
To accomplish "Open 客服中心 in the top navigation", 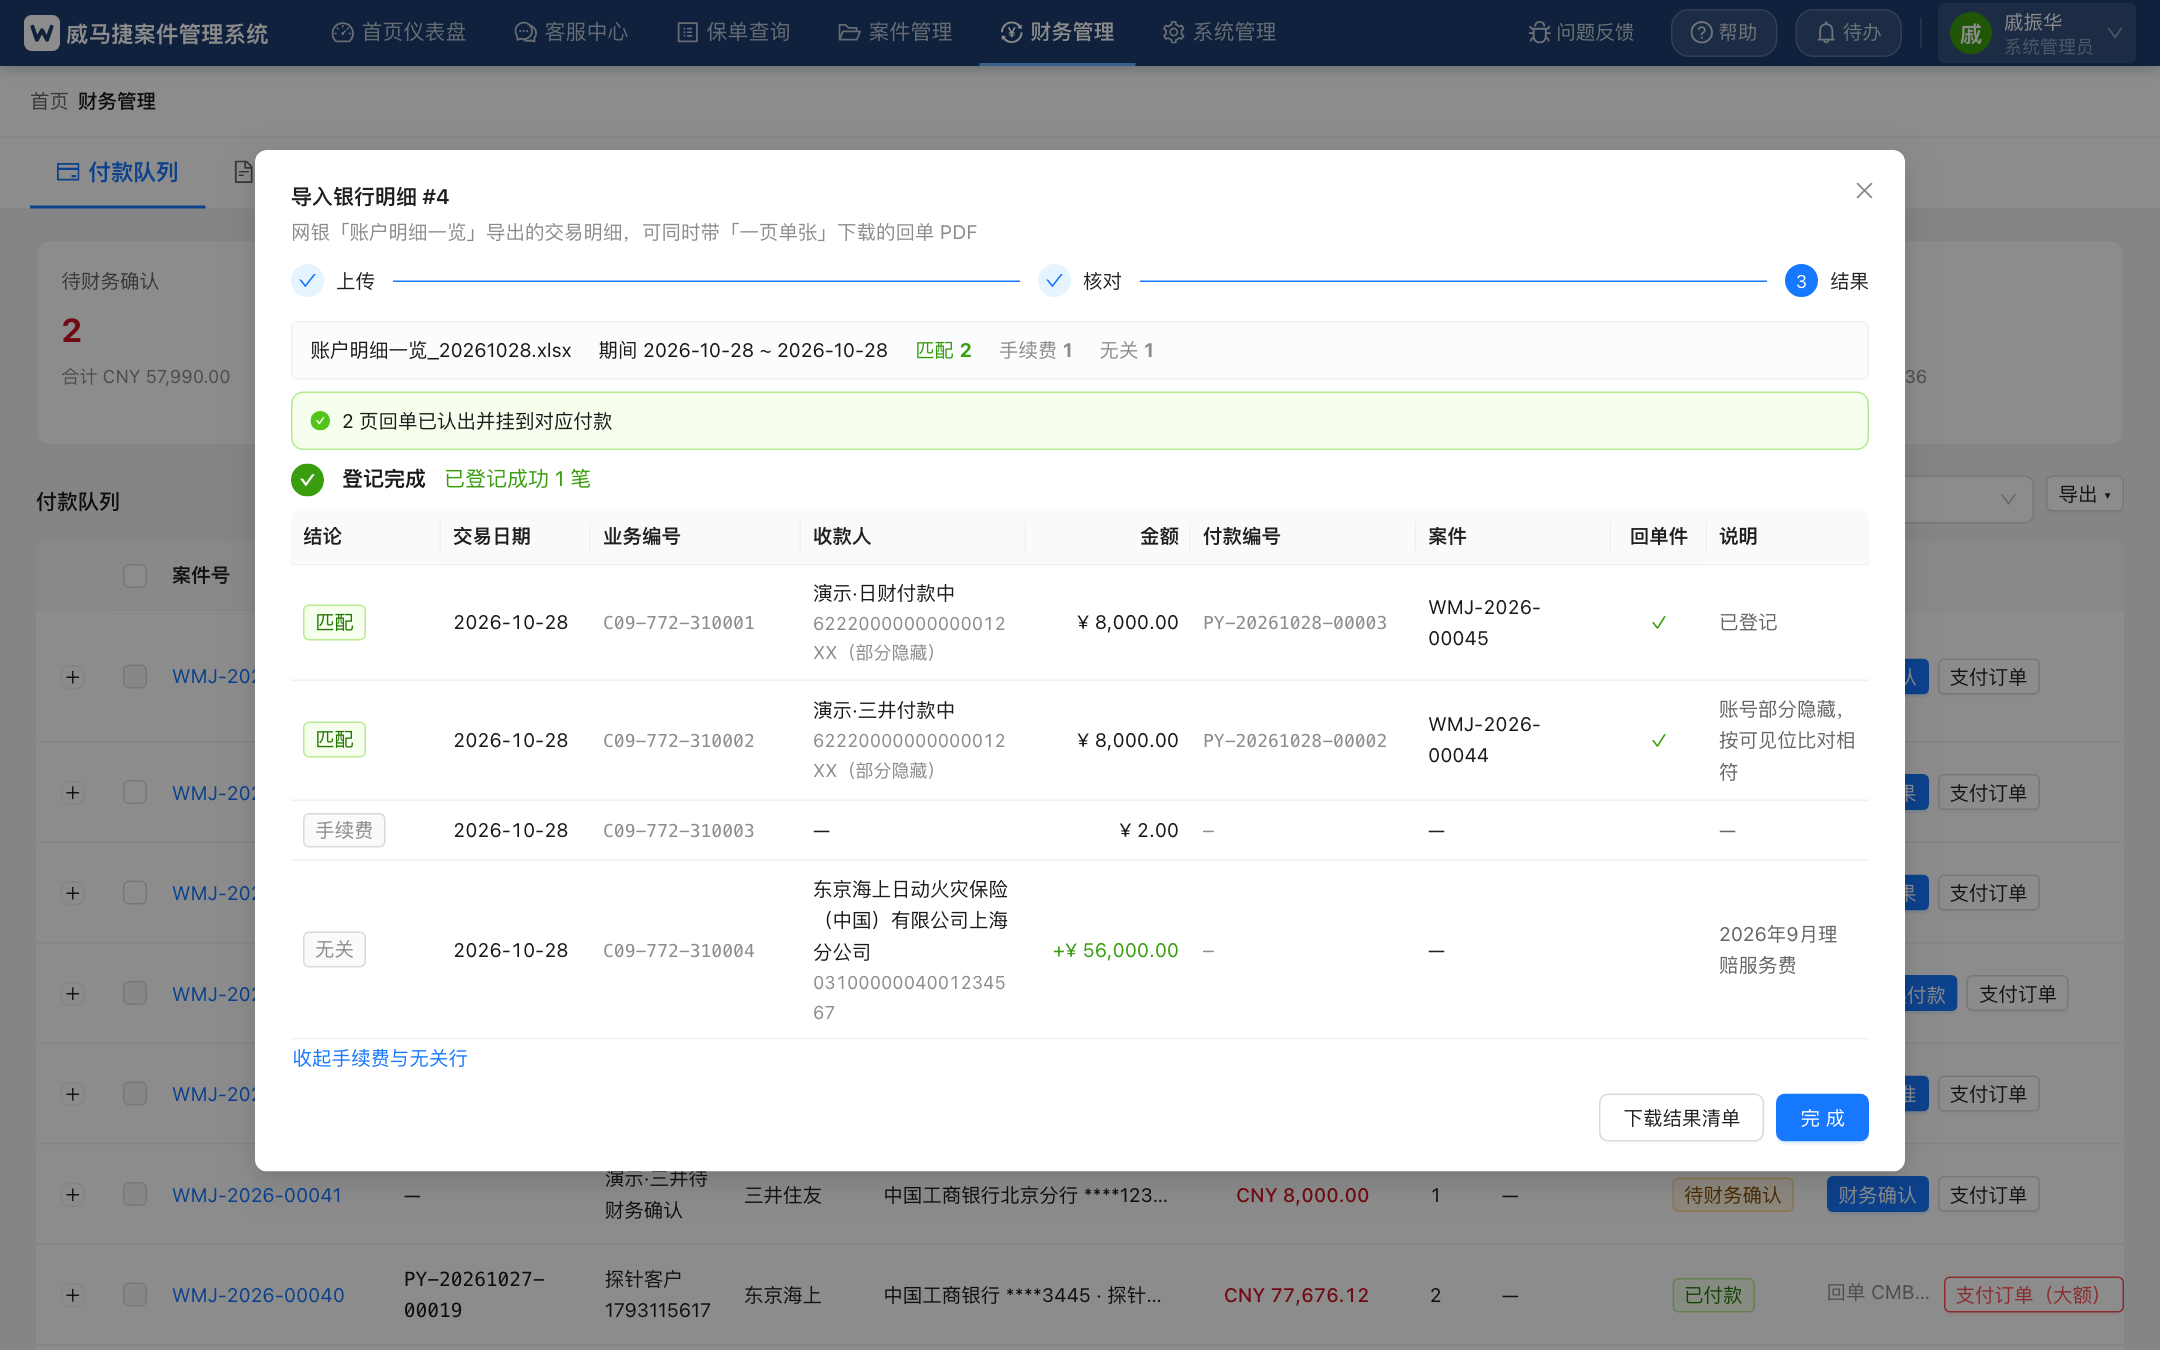I will click(571, 33).
